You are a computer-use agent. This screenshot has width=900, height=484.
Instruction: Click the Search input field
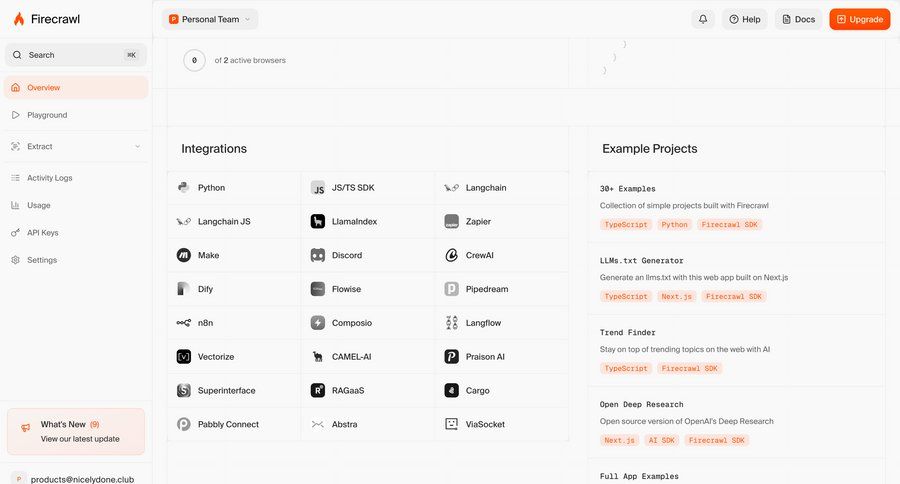click(75, 55)
